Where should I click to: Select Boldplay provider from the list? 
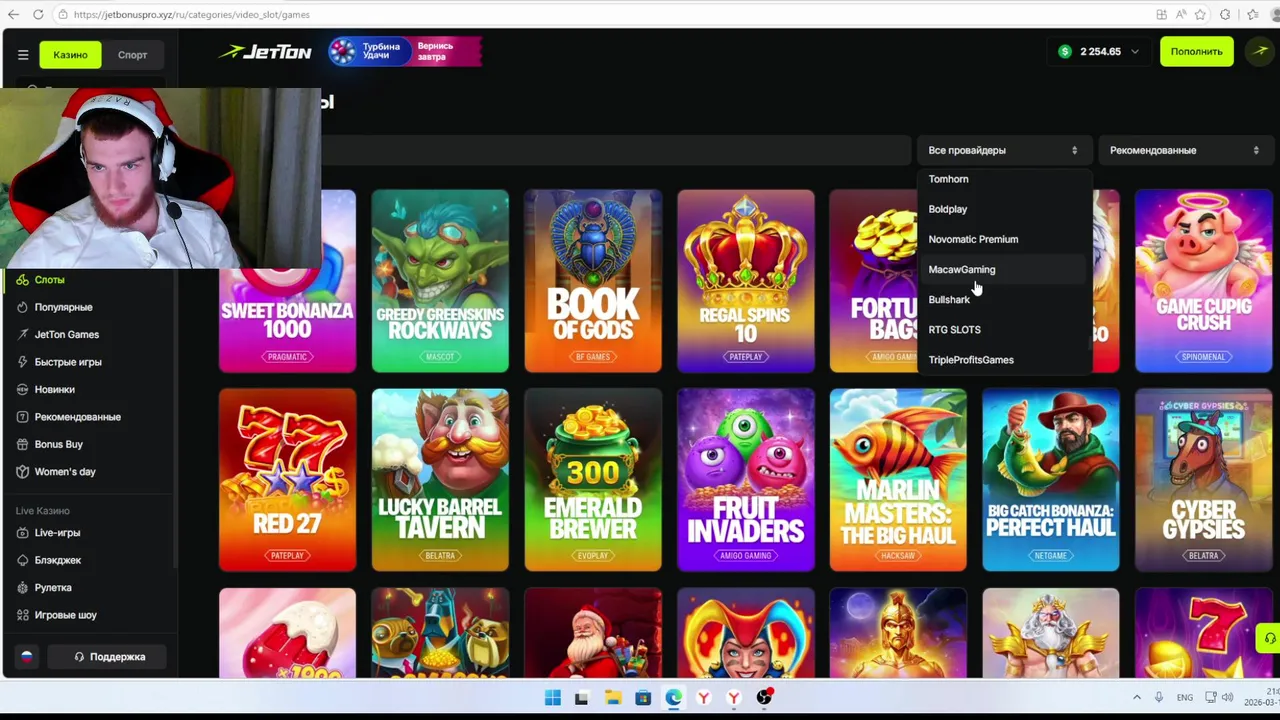click(x=1002, y=209)
